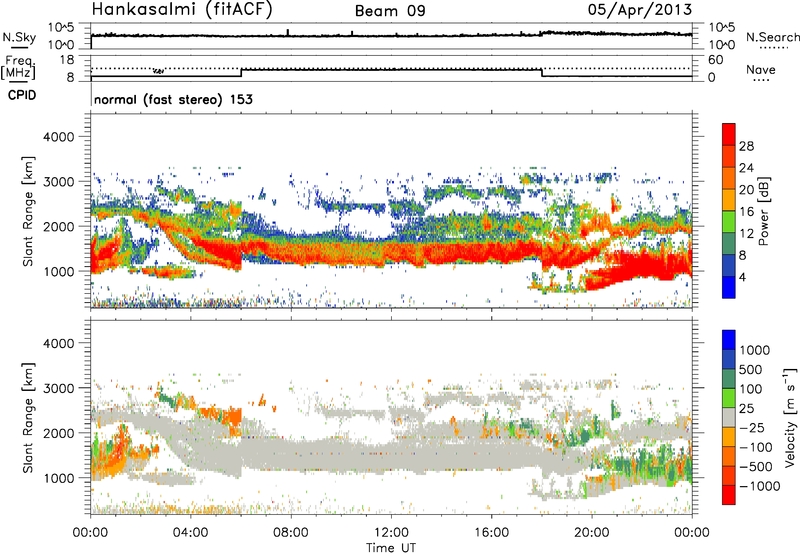
Task: Click the gray ±25 band on the Velocity color bar
Action: 729,417
